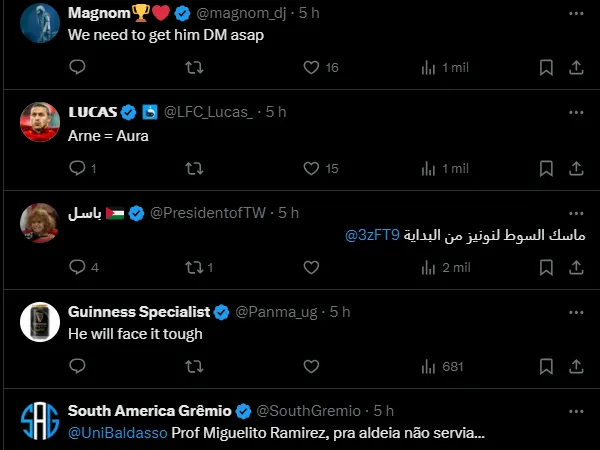Open more options on LUCAS's tweet
Viewport: 600px width, 450px height.
point(576,112)
